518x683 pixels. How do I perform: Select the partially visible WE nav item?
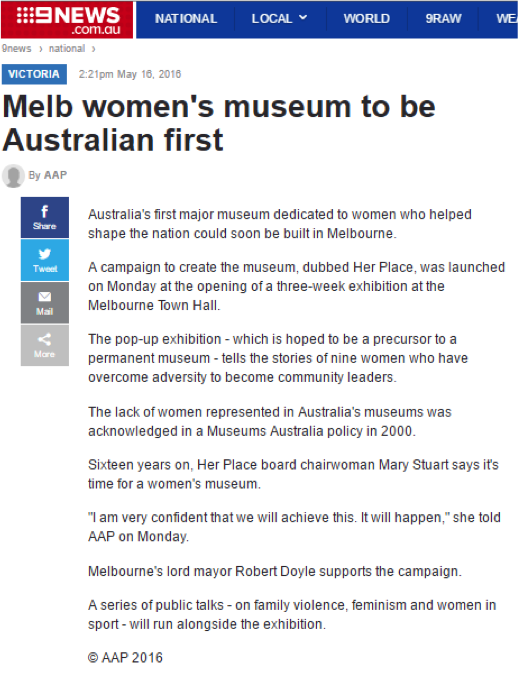tap(507, 19)
